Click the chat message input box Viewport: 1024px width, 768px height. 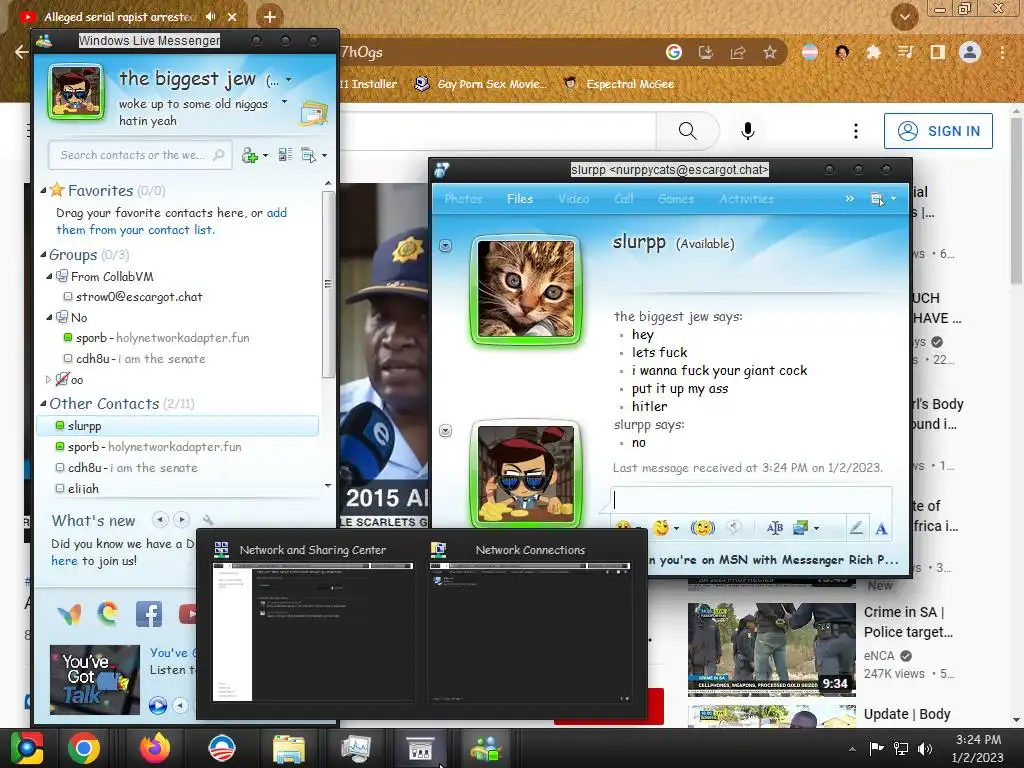pyautogui.click(x=751, y=500)
